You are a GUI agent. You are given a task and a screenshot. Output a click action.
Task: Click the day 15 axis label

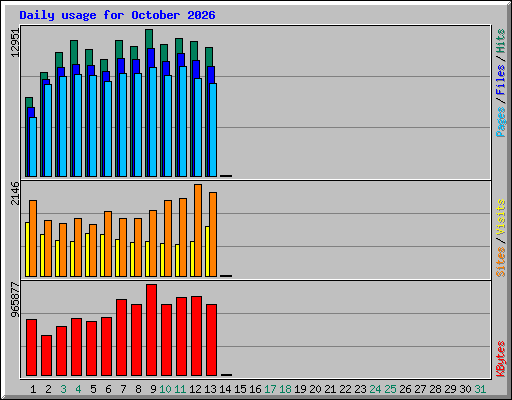(x=240, y=389)
